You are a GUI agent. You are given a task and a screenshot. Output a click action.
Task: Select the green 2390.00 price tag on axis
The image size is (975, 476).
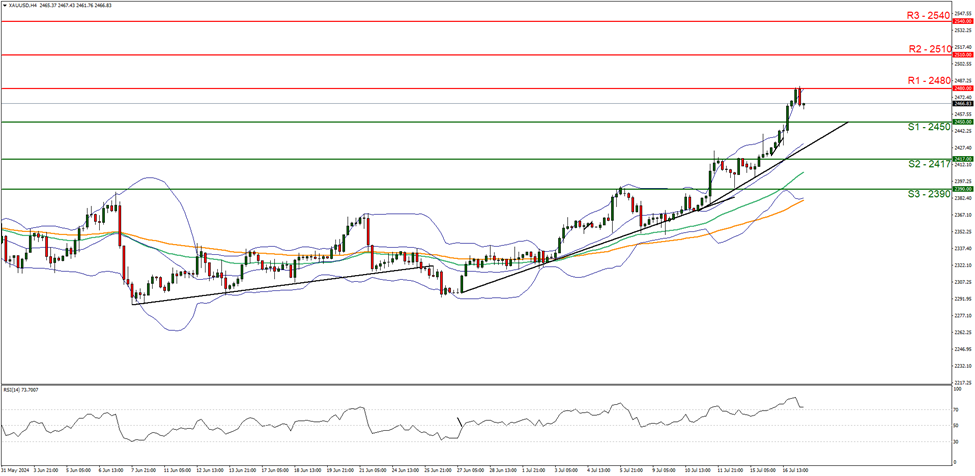(963, 189)
